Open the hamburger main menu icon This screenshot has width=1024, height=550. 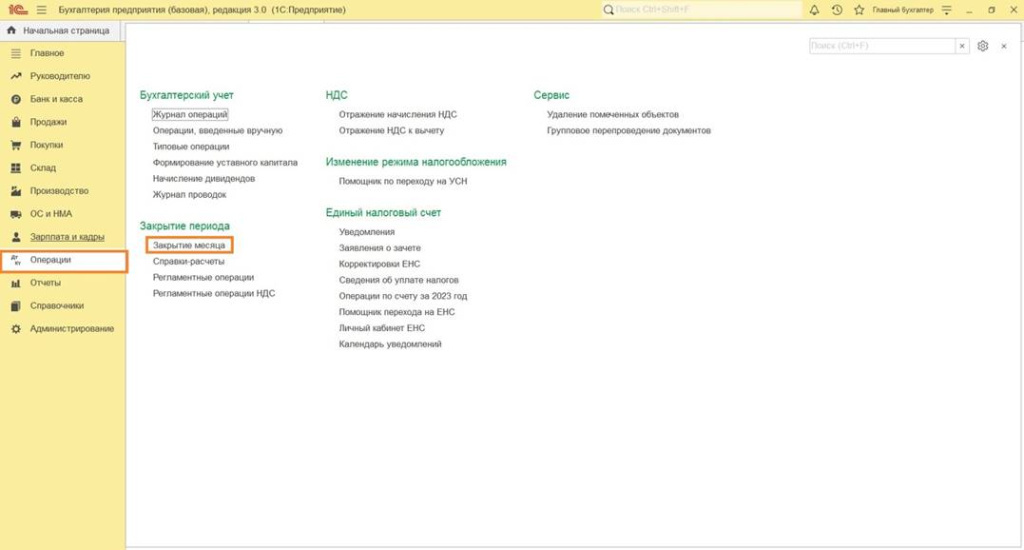pyautogui.click(x=41, y=9)
